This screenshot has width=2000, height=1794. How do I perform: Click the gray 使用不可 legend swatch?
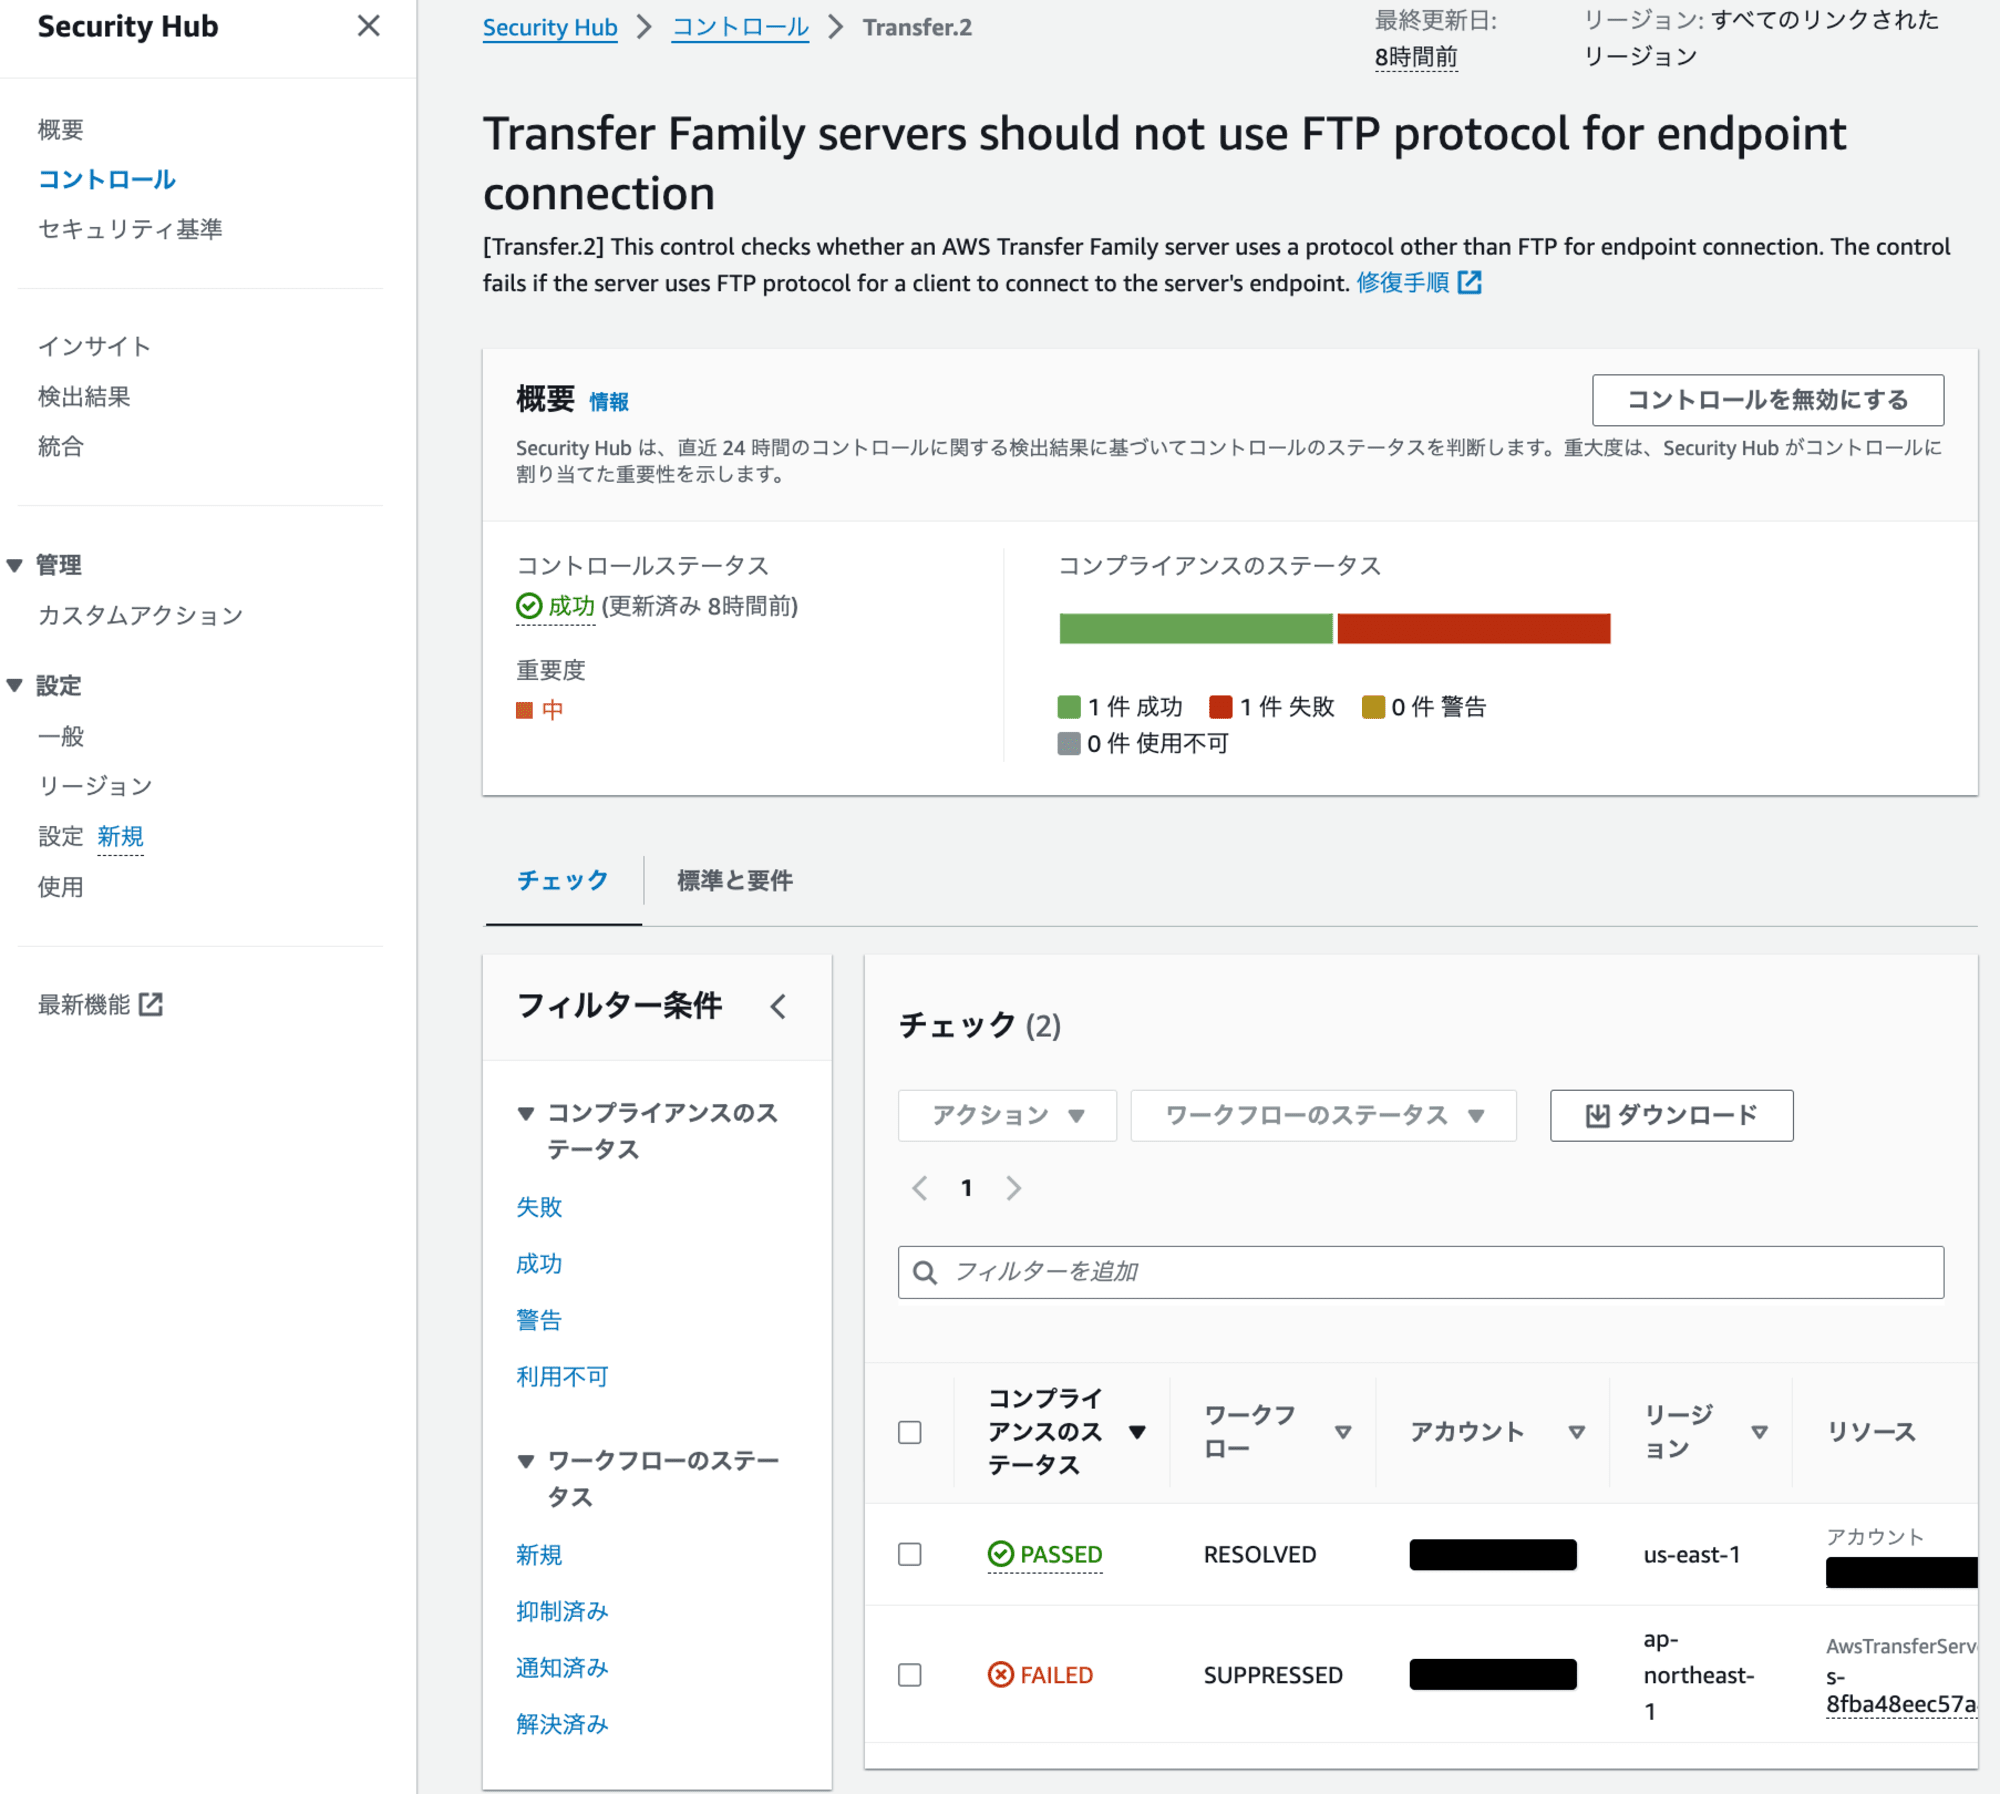point(1069,743)
